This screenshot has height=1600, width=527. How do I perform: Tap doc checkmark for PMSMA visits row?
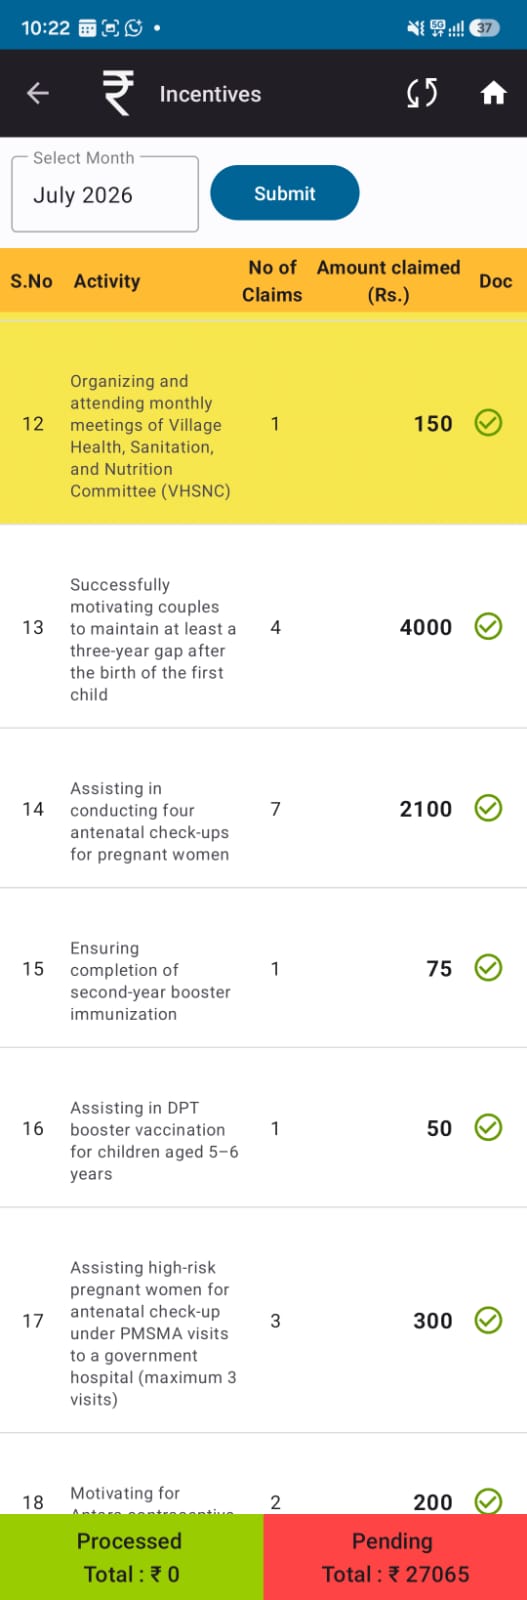coord(488,1320)
